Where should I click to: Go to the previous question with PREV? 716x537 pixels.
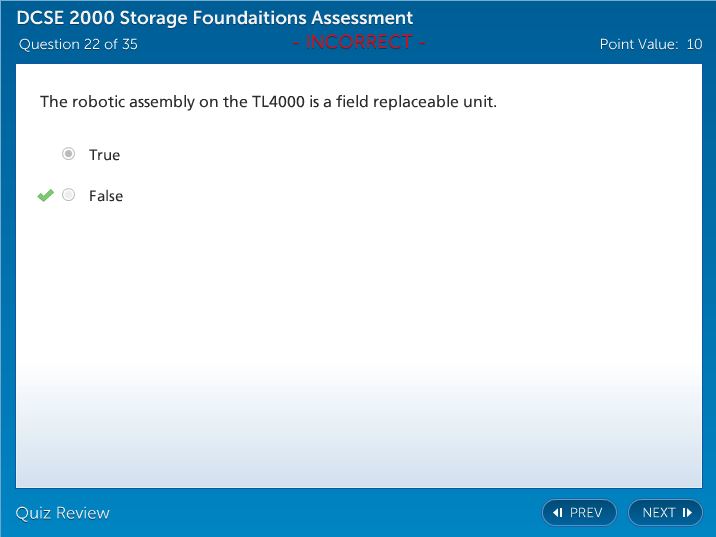579,513
